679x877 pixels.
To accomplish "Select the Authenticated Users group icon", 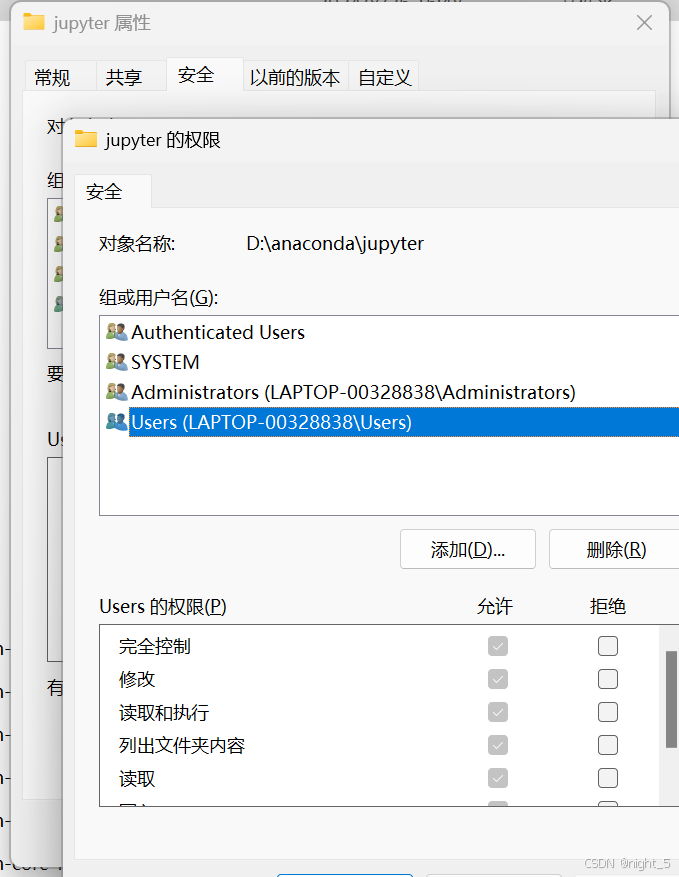I will tap(116, 332).
